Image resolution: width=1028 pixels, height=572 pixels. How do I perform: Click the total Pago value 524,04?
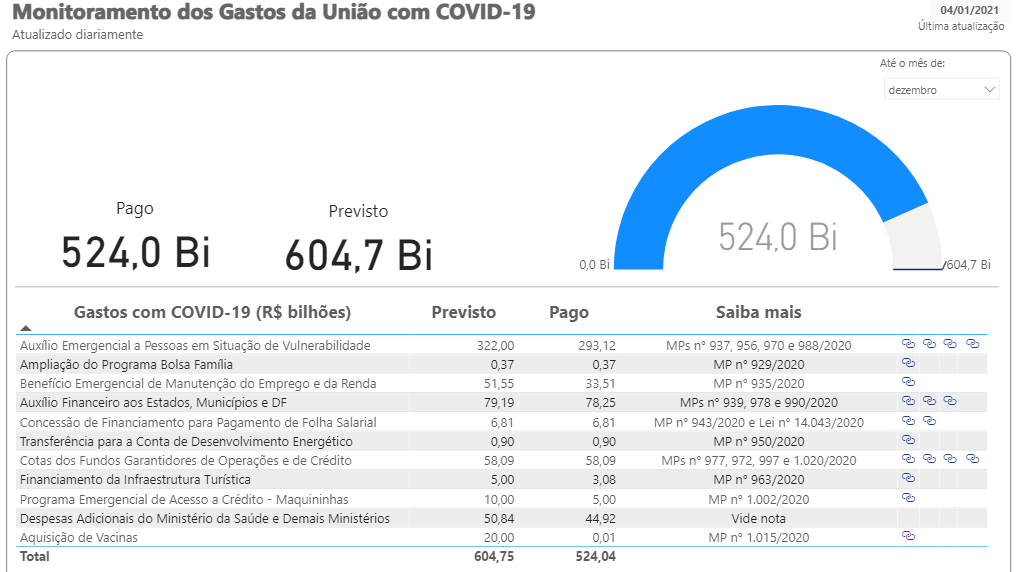[596, 557]
